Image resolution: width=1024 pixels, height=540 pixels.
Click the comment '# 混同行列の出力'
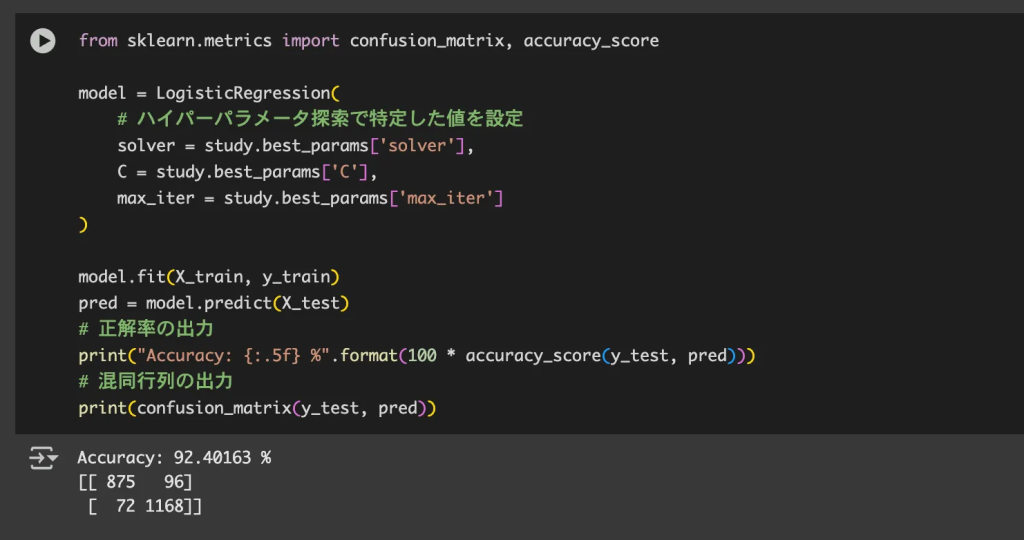click(x=155, y=381)
